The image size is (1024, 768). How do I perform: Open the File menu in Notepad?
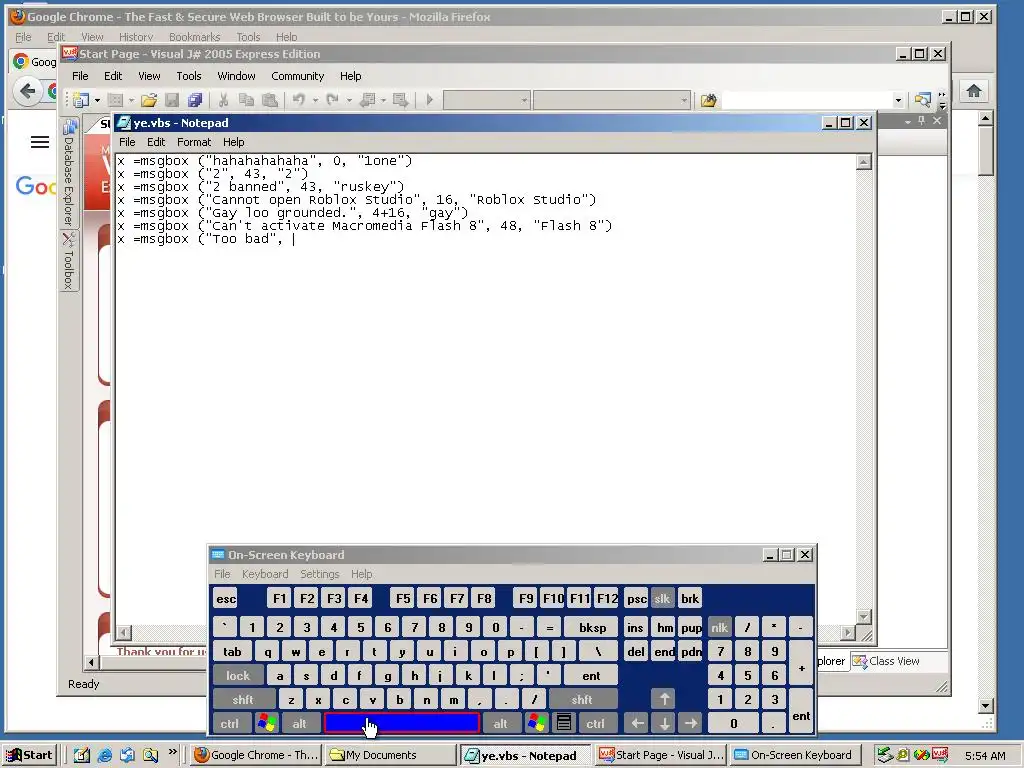(x=127, y=142)
